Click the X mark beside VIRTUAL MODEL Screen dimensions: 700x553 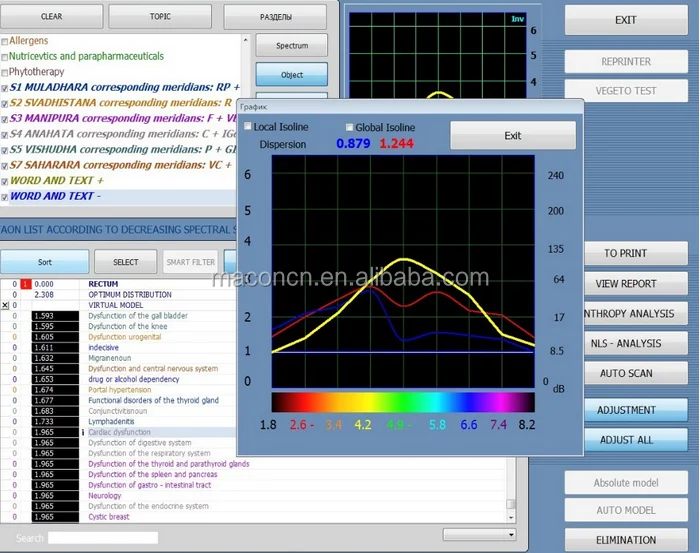pyautogui.click(x=5, y=305)
